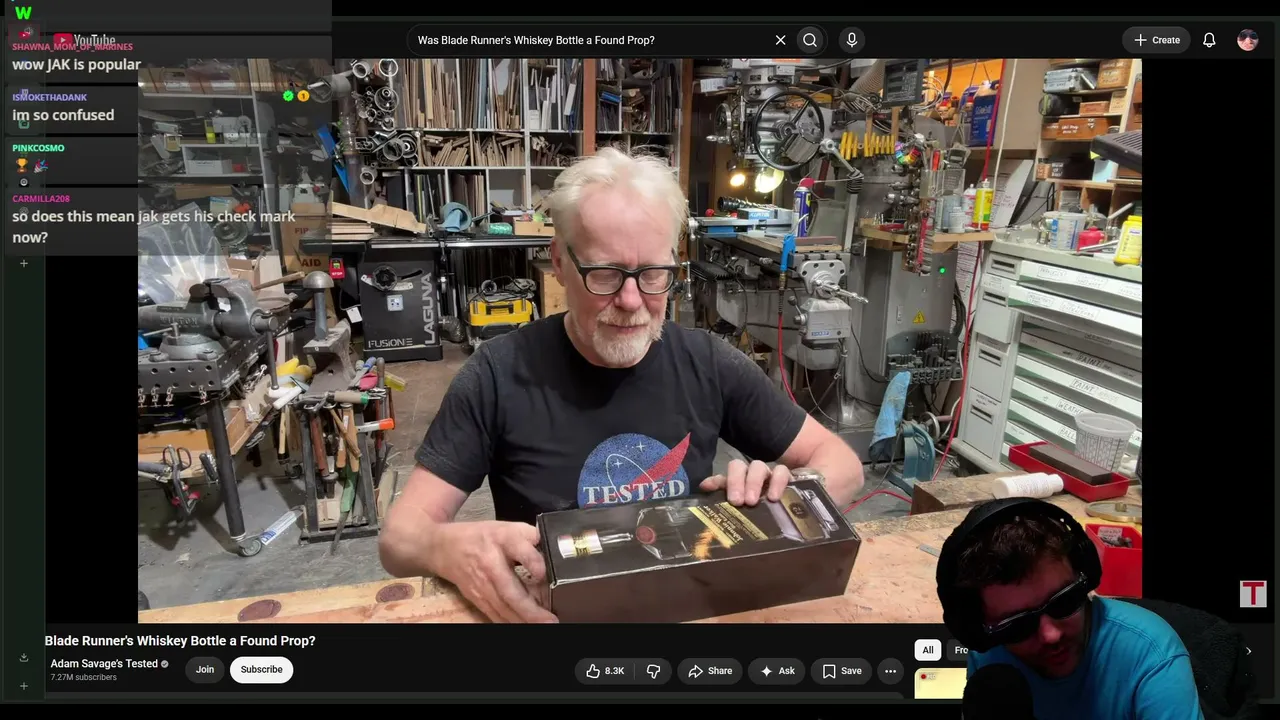Open the Adam Savage's Tested channel page
Screen dimensions: 1280x720
pyautogui.click(x=104, y=664)
